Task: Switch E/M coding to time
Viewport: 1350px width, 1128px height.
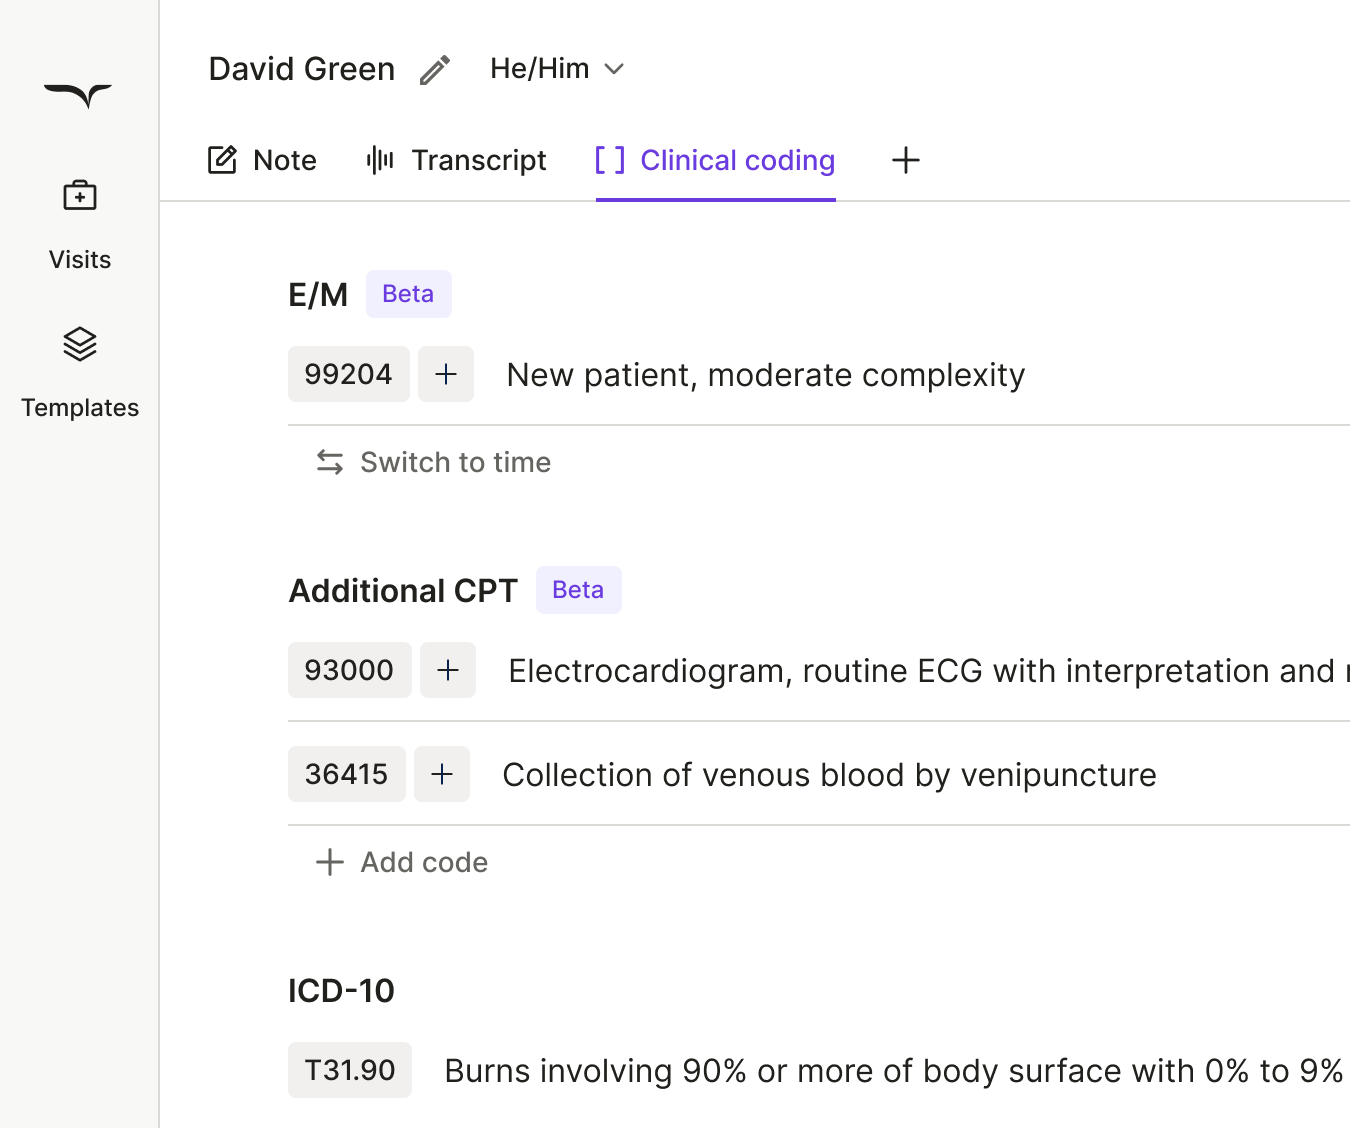Action: 434,462
